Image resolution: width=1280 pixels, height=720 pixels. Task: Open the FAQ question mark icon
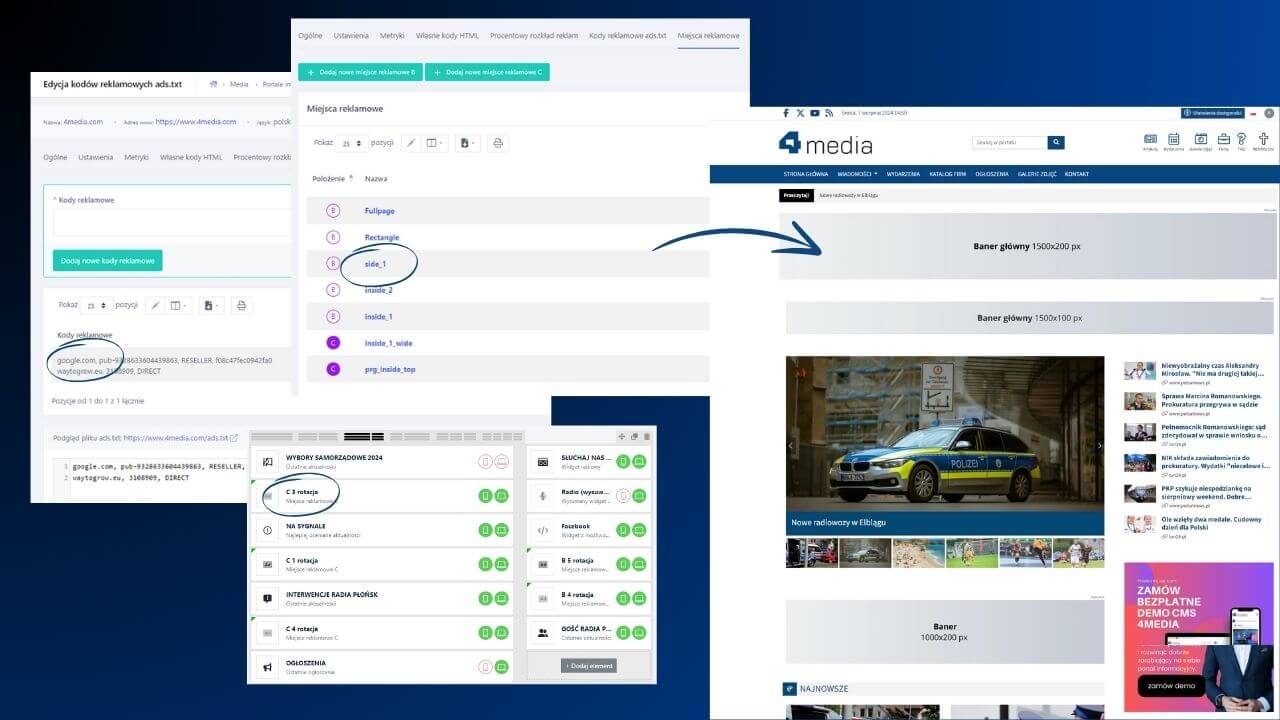point(1241,140)
